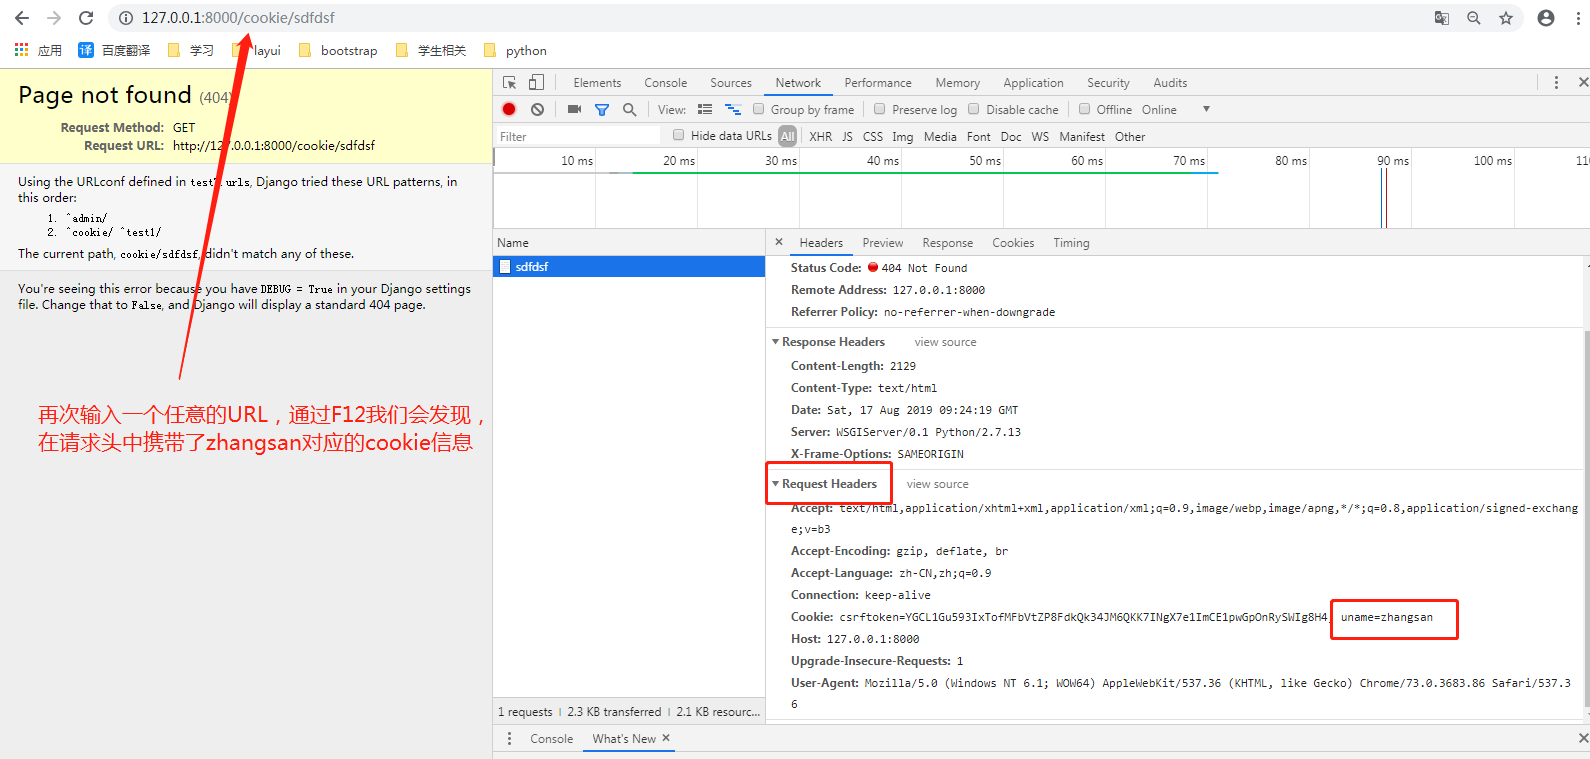Open the Chrome profile avatar
Viewport: 1590px width, 759px height.
click(1546, 18)
